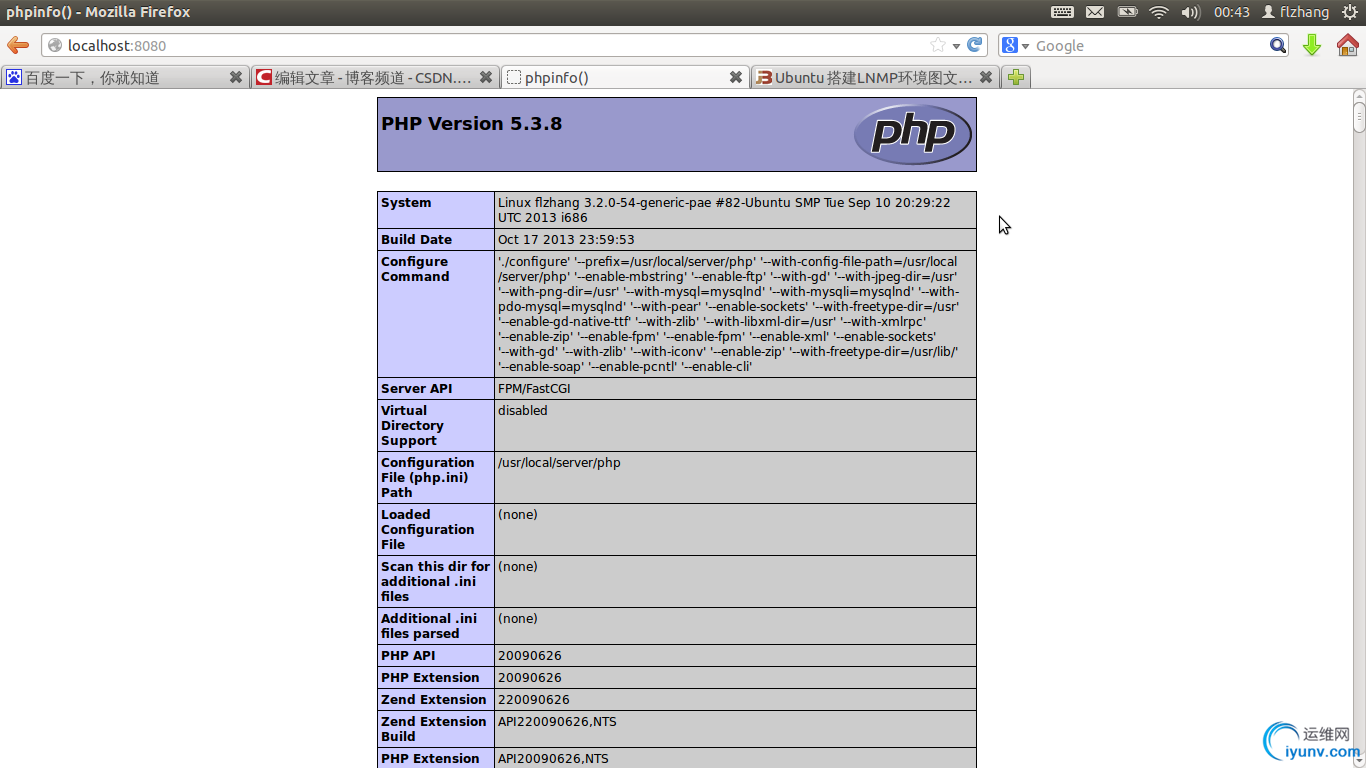The width and height of the screenshot is (1366, 768).
Task: Click "(none)" in the Scan this dir row
Action: [x=518, y=567]
